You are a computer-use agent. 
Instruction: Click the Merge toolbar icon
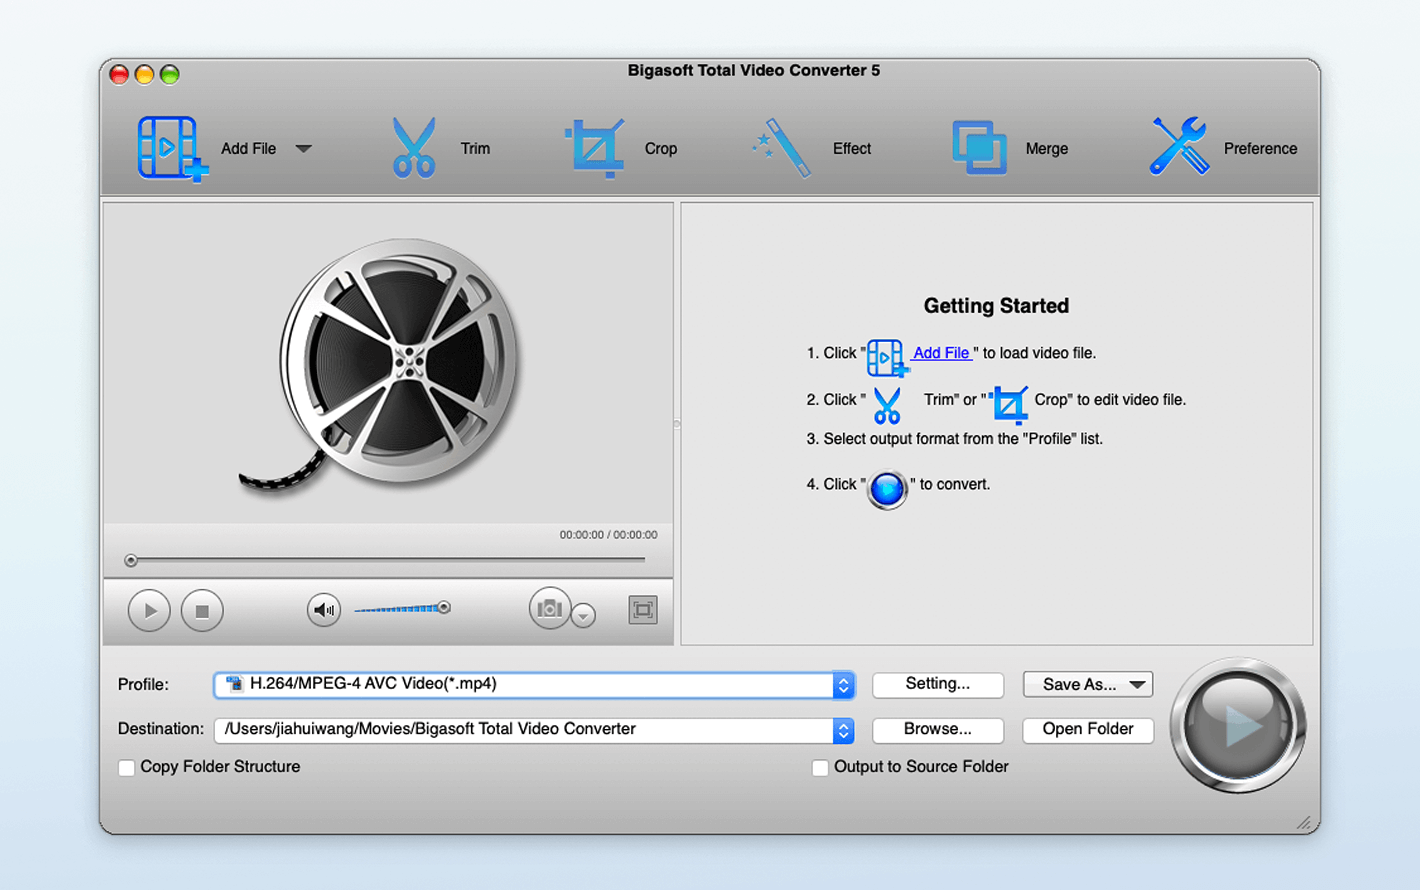(x=979, y=148)
